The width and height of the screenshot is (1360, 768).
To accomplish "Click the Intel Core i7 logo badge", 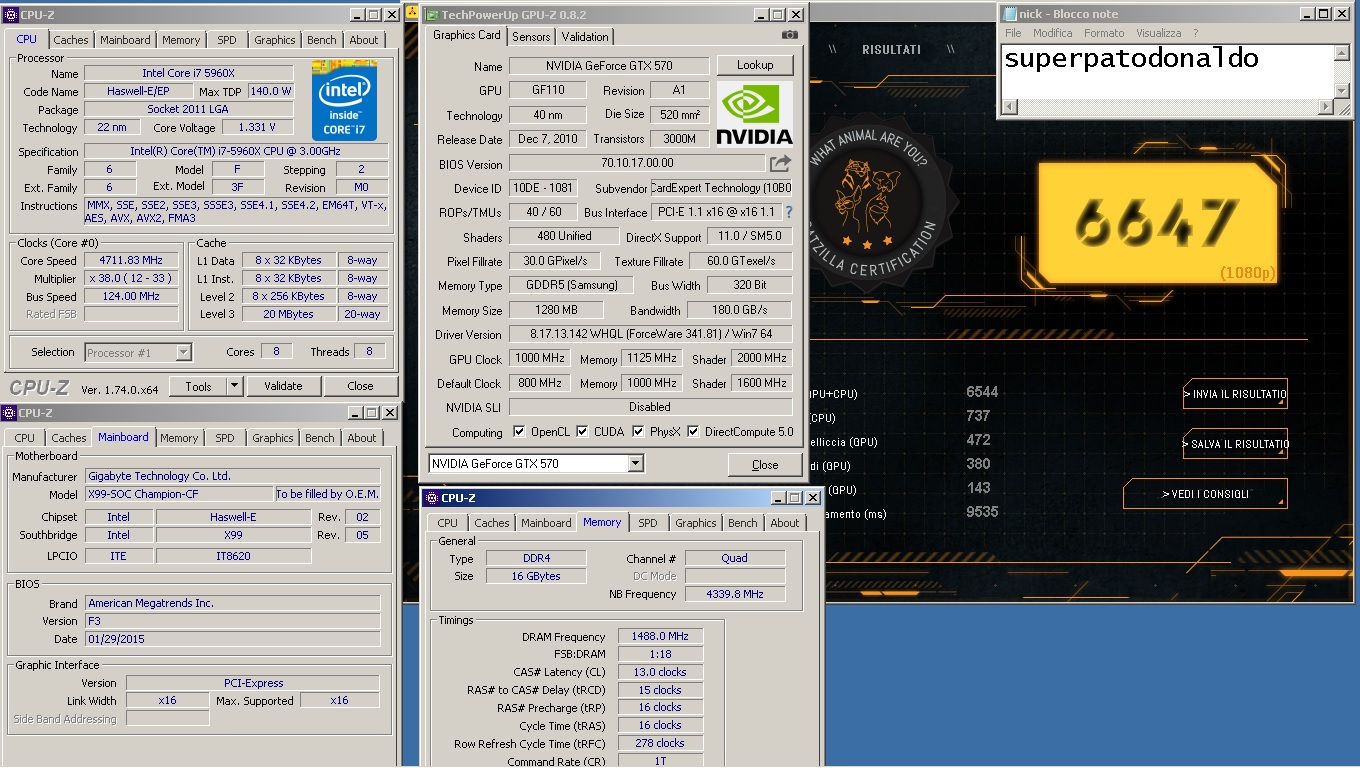I will [344, 100].
